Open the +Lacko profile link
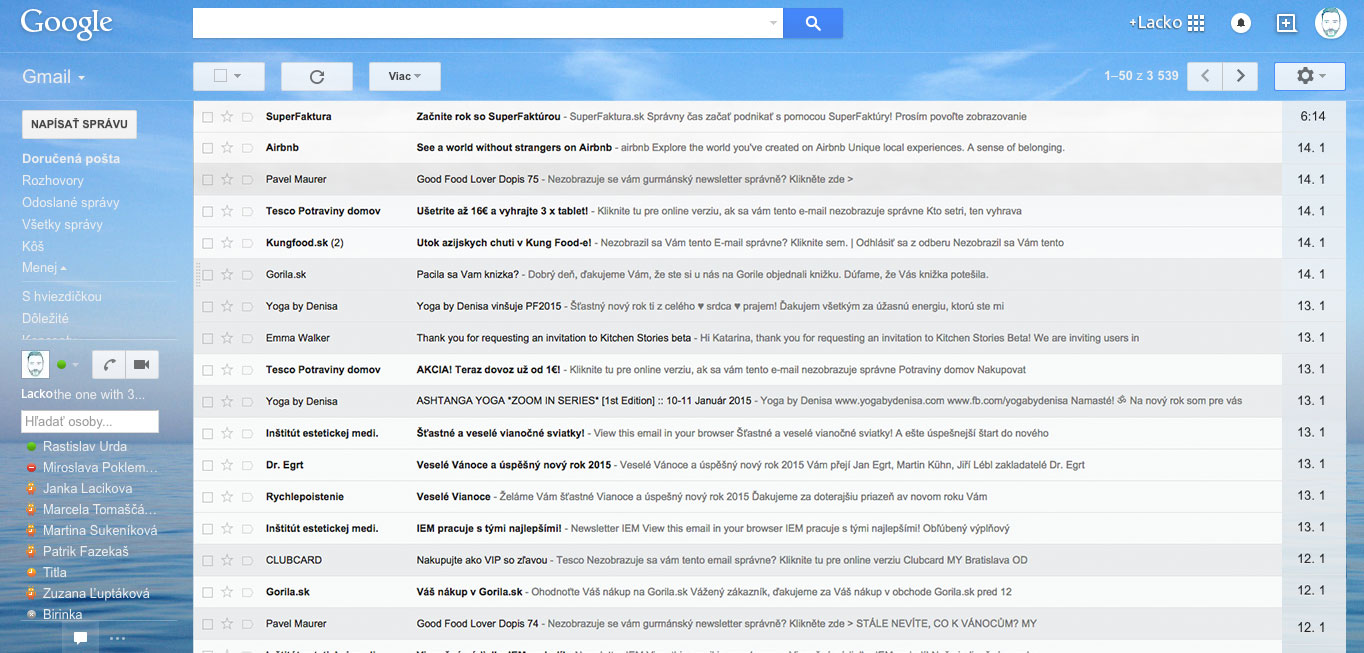1364x653 pixels. [x=1155, y=23]
